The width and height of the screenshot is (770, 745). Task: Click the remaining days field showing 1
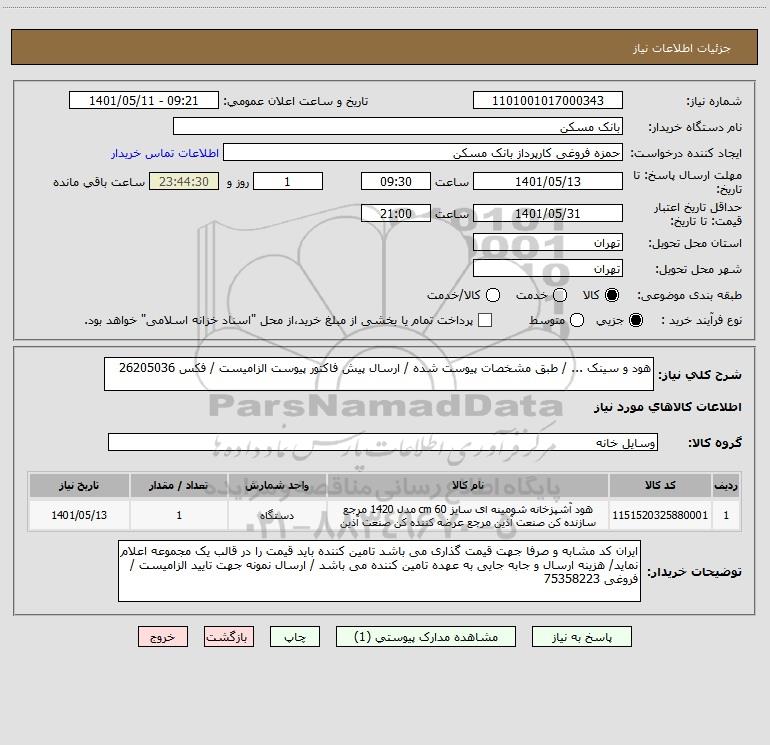[x=287, y=181]
